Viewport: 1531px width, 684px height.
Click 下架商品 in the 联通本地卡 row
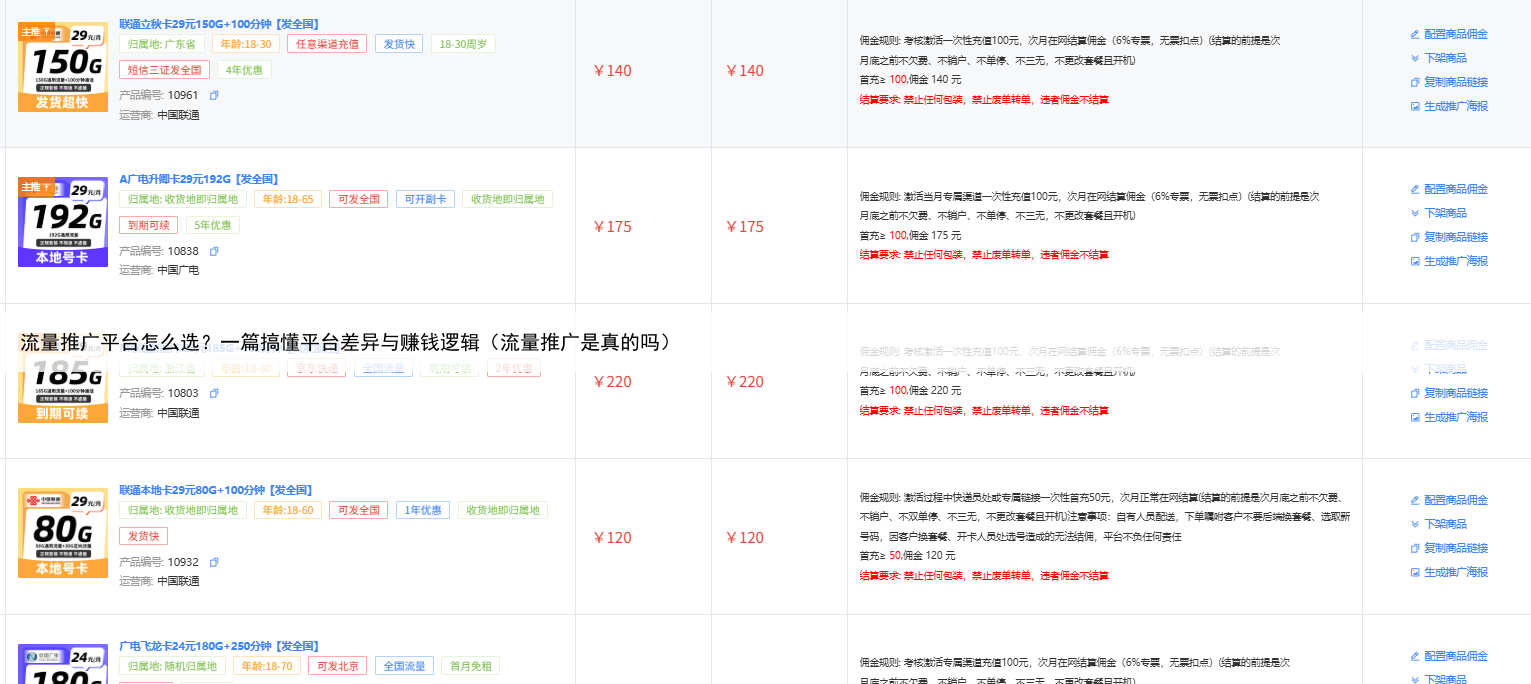coord(1446,524)
